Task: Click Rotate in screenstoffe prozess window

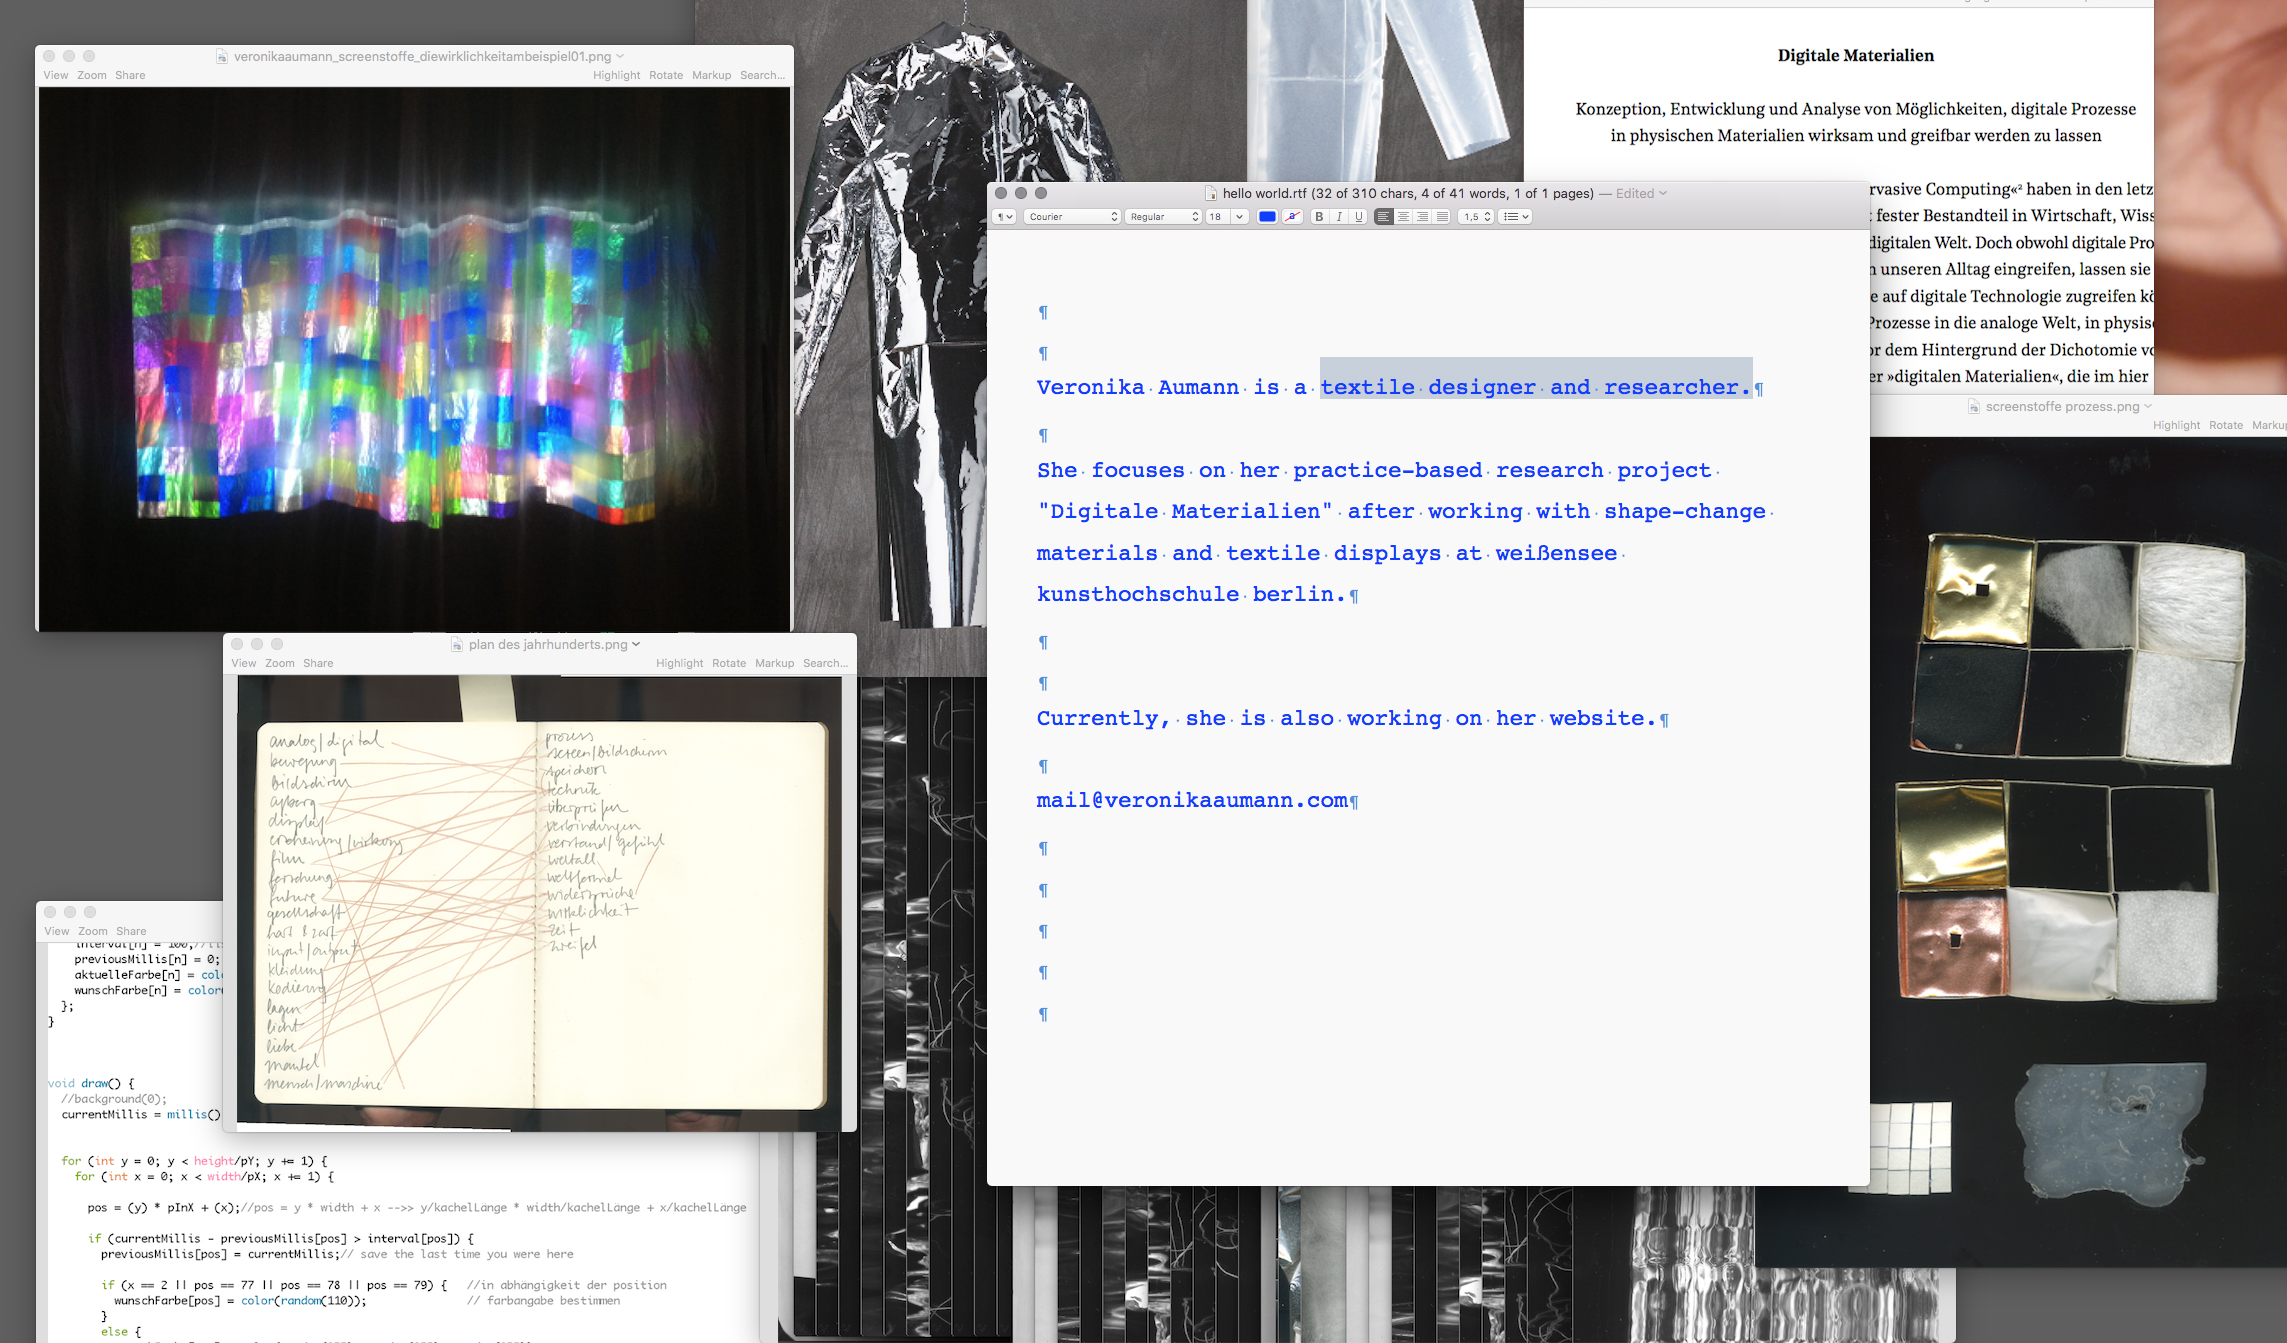Action: [x=2226, y=425]
